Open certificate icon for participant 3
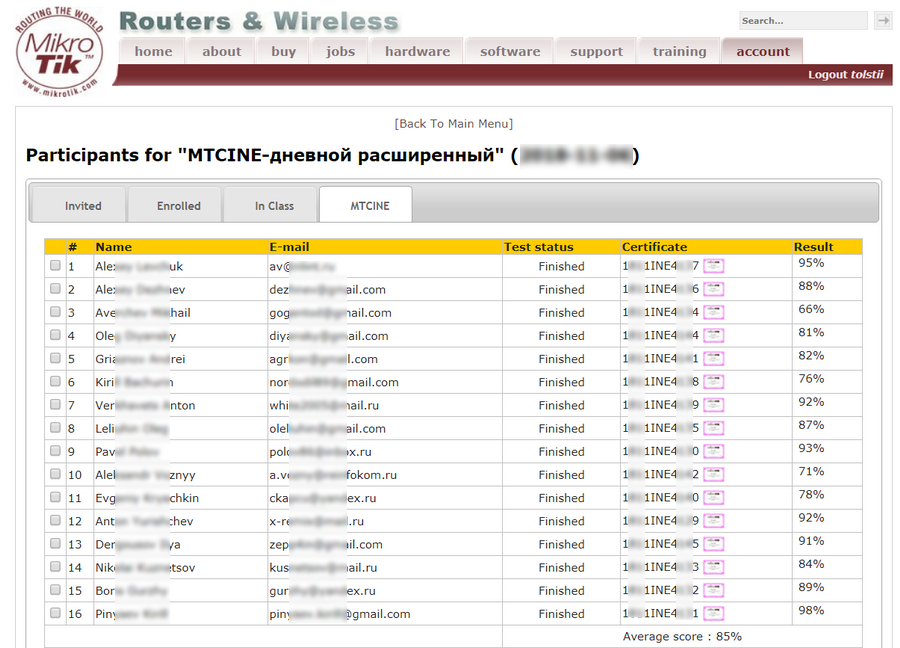The width and height of the screenshot is (900, 648). click(713, 312)
